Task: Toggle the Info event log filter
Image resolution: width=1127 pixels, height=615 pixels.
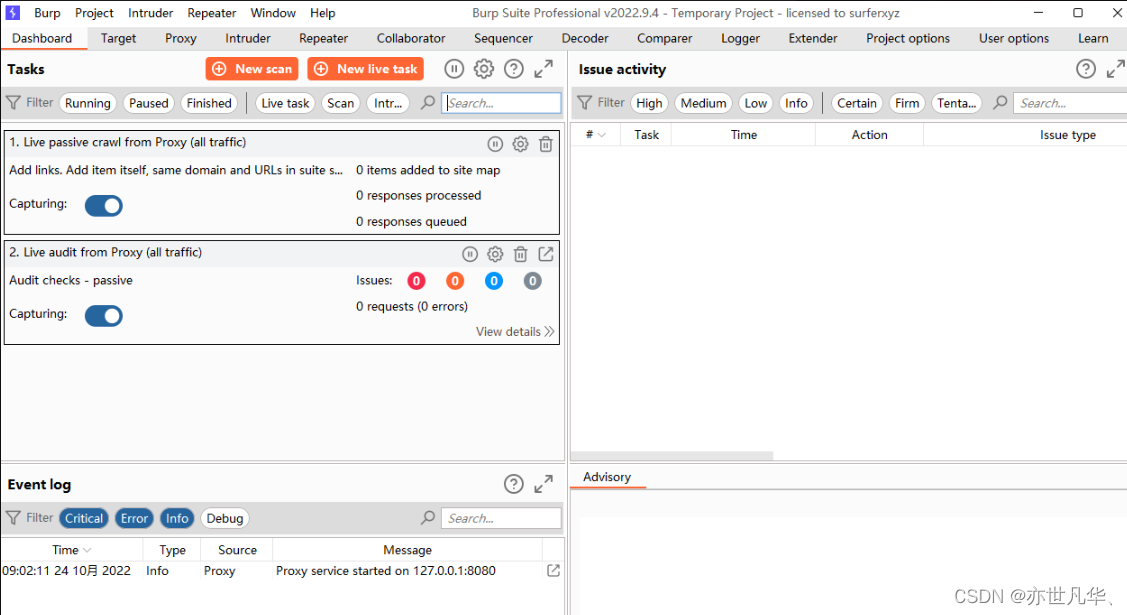Action: coord(177,518)
